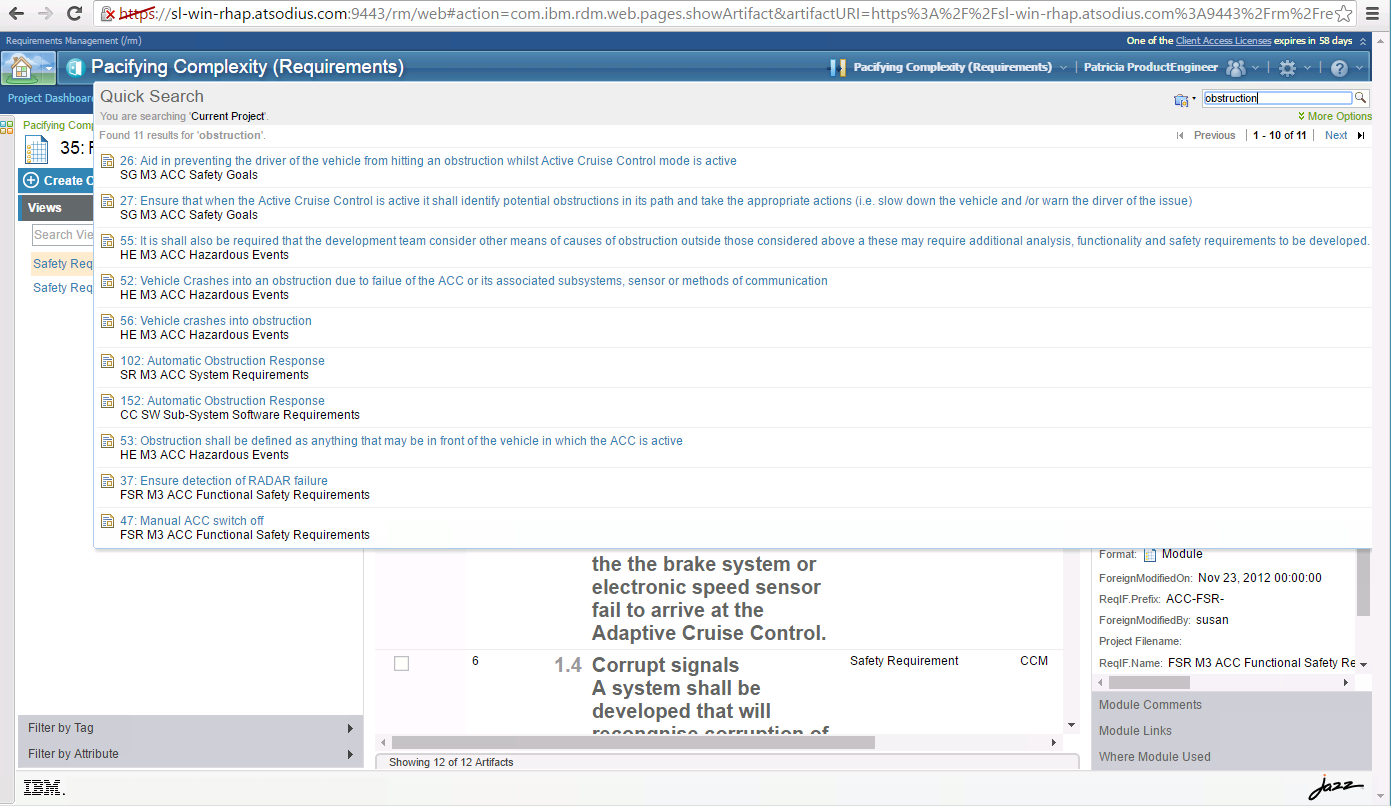Open the Chrome menu icon
The image size is (1391, 806).
tap(1373, 14)
